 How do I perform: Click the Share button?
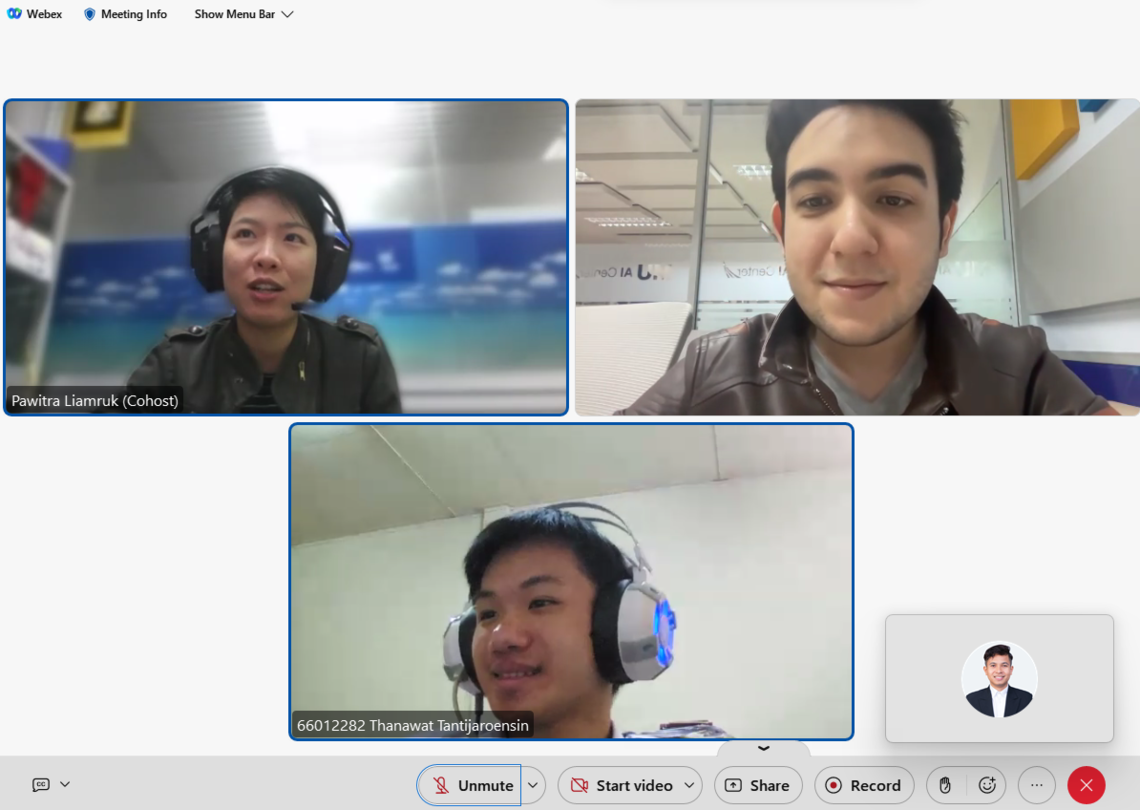coord(758,786)
